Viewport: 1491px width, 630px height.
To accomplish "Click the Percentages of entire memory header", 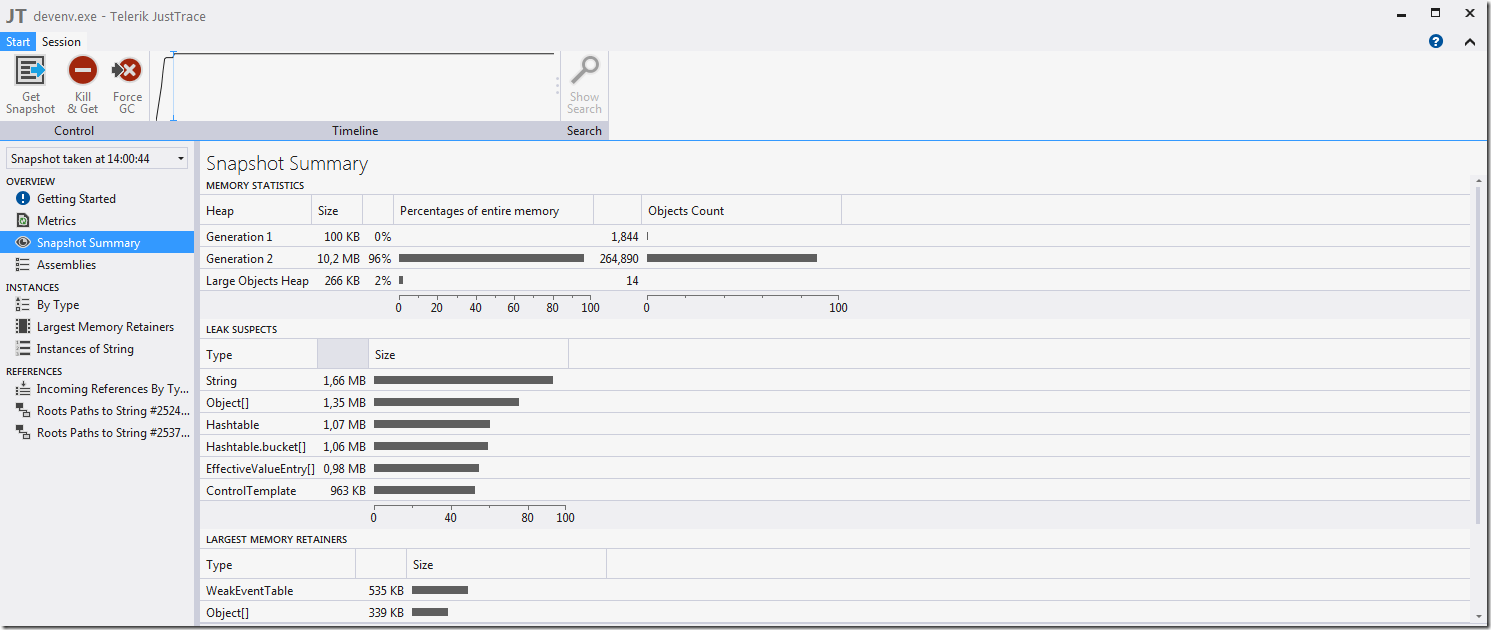I will tap(493, 211).
